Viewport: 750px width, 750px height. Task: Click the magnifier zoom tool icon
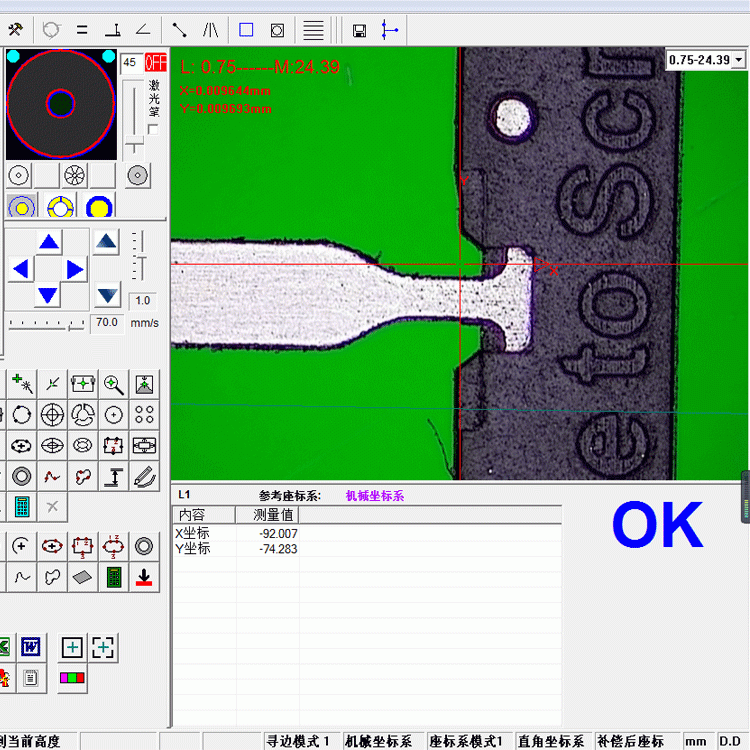114,384
